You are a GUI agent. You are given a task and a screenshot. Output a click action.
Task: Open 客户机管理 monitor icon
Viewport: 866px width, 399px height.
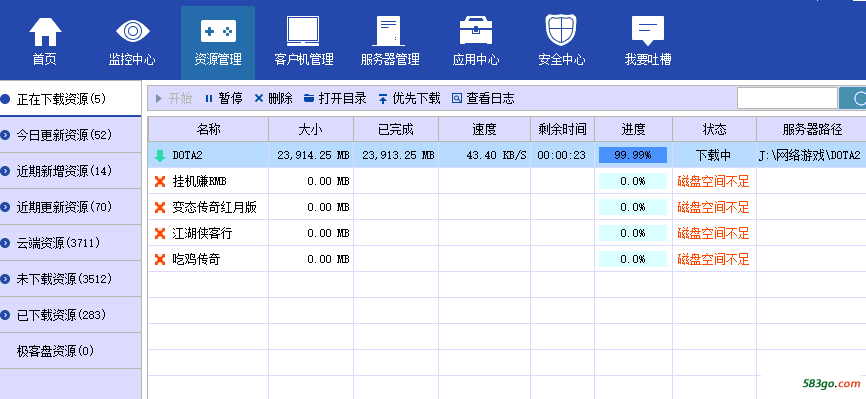click(303, 31)
